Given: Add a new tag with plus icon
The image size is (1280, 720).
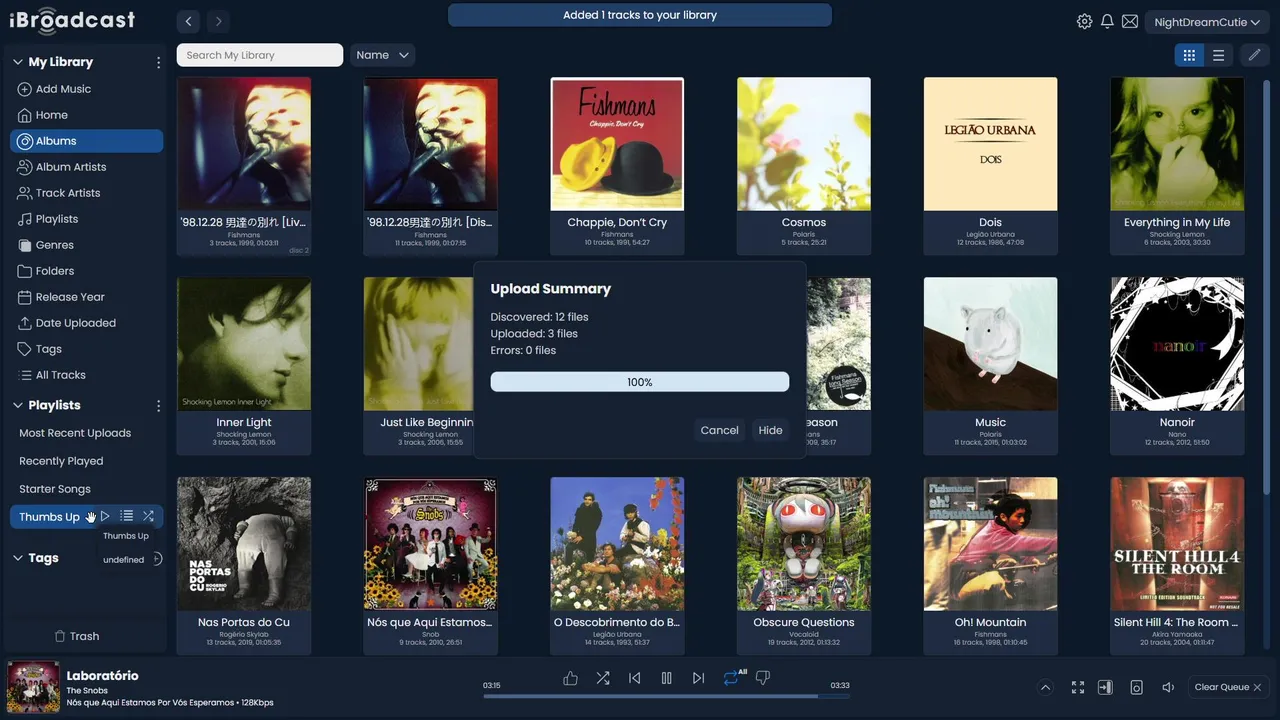Looking at the screenshot, I should (157, 559).
